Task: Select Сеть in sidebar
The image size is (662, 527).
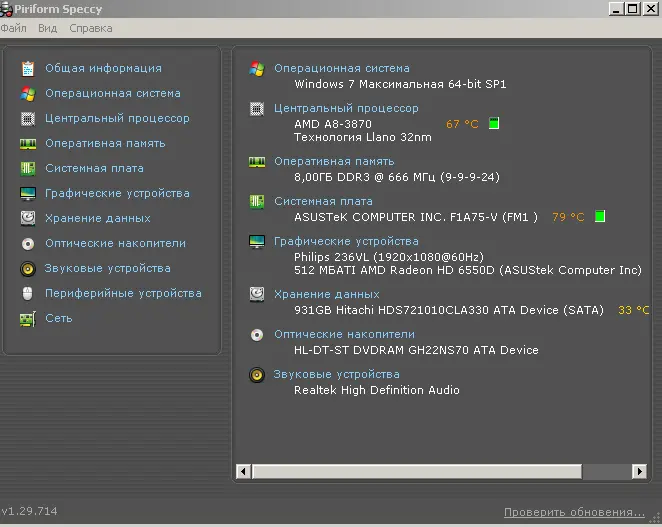Action: tap(59, 318)
